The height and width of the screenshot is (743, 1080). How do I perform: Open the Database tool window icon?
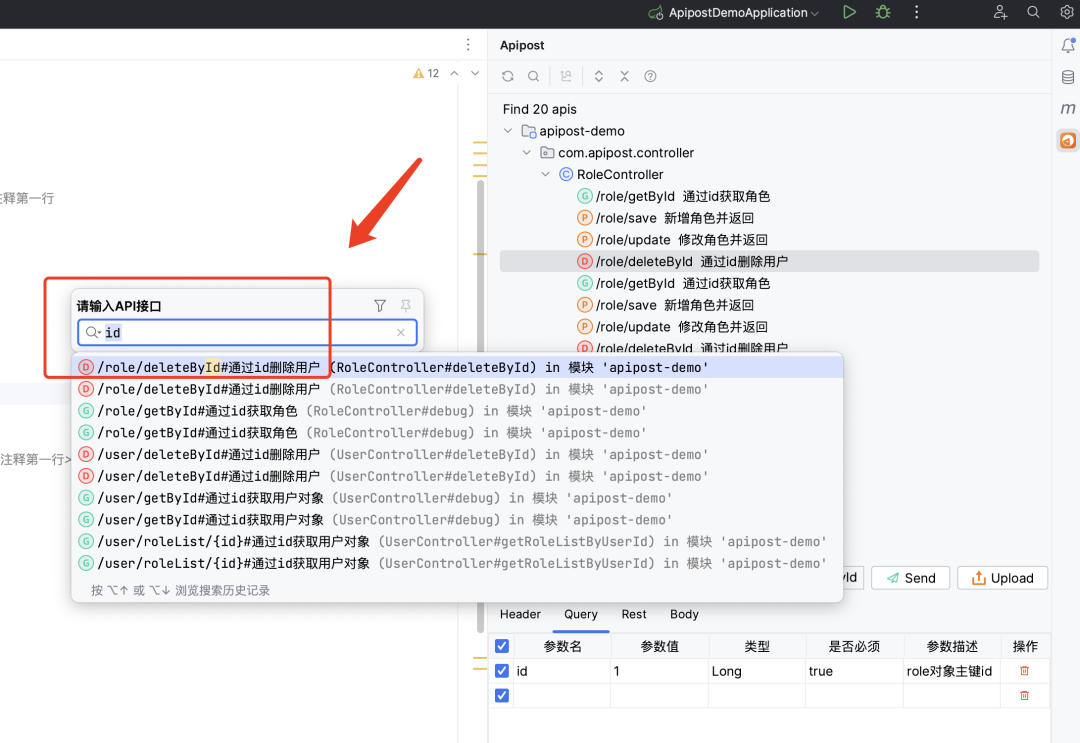coord(1068,77)
